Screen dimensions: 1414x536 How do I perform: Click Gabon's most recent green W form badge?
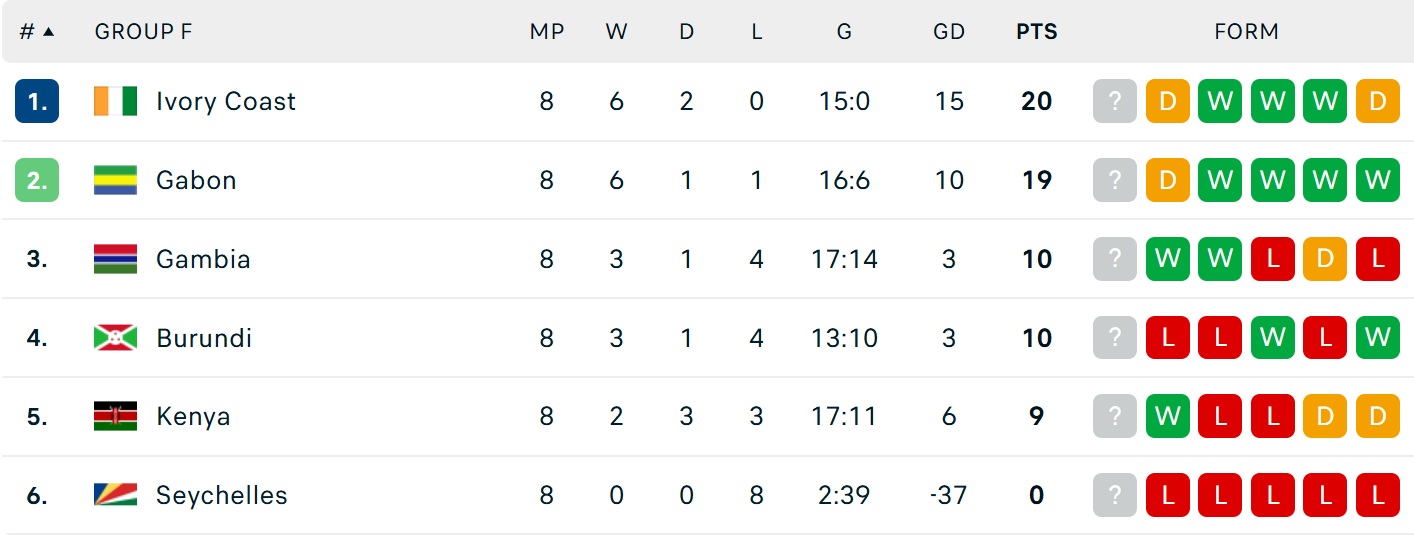tap(1220, 180)
